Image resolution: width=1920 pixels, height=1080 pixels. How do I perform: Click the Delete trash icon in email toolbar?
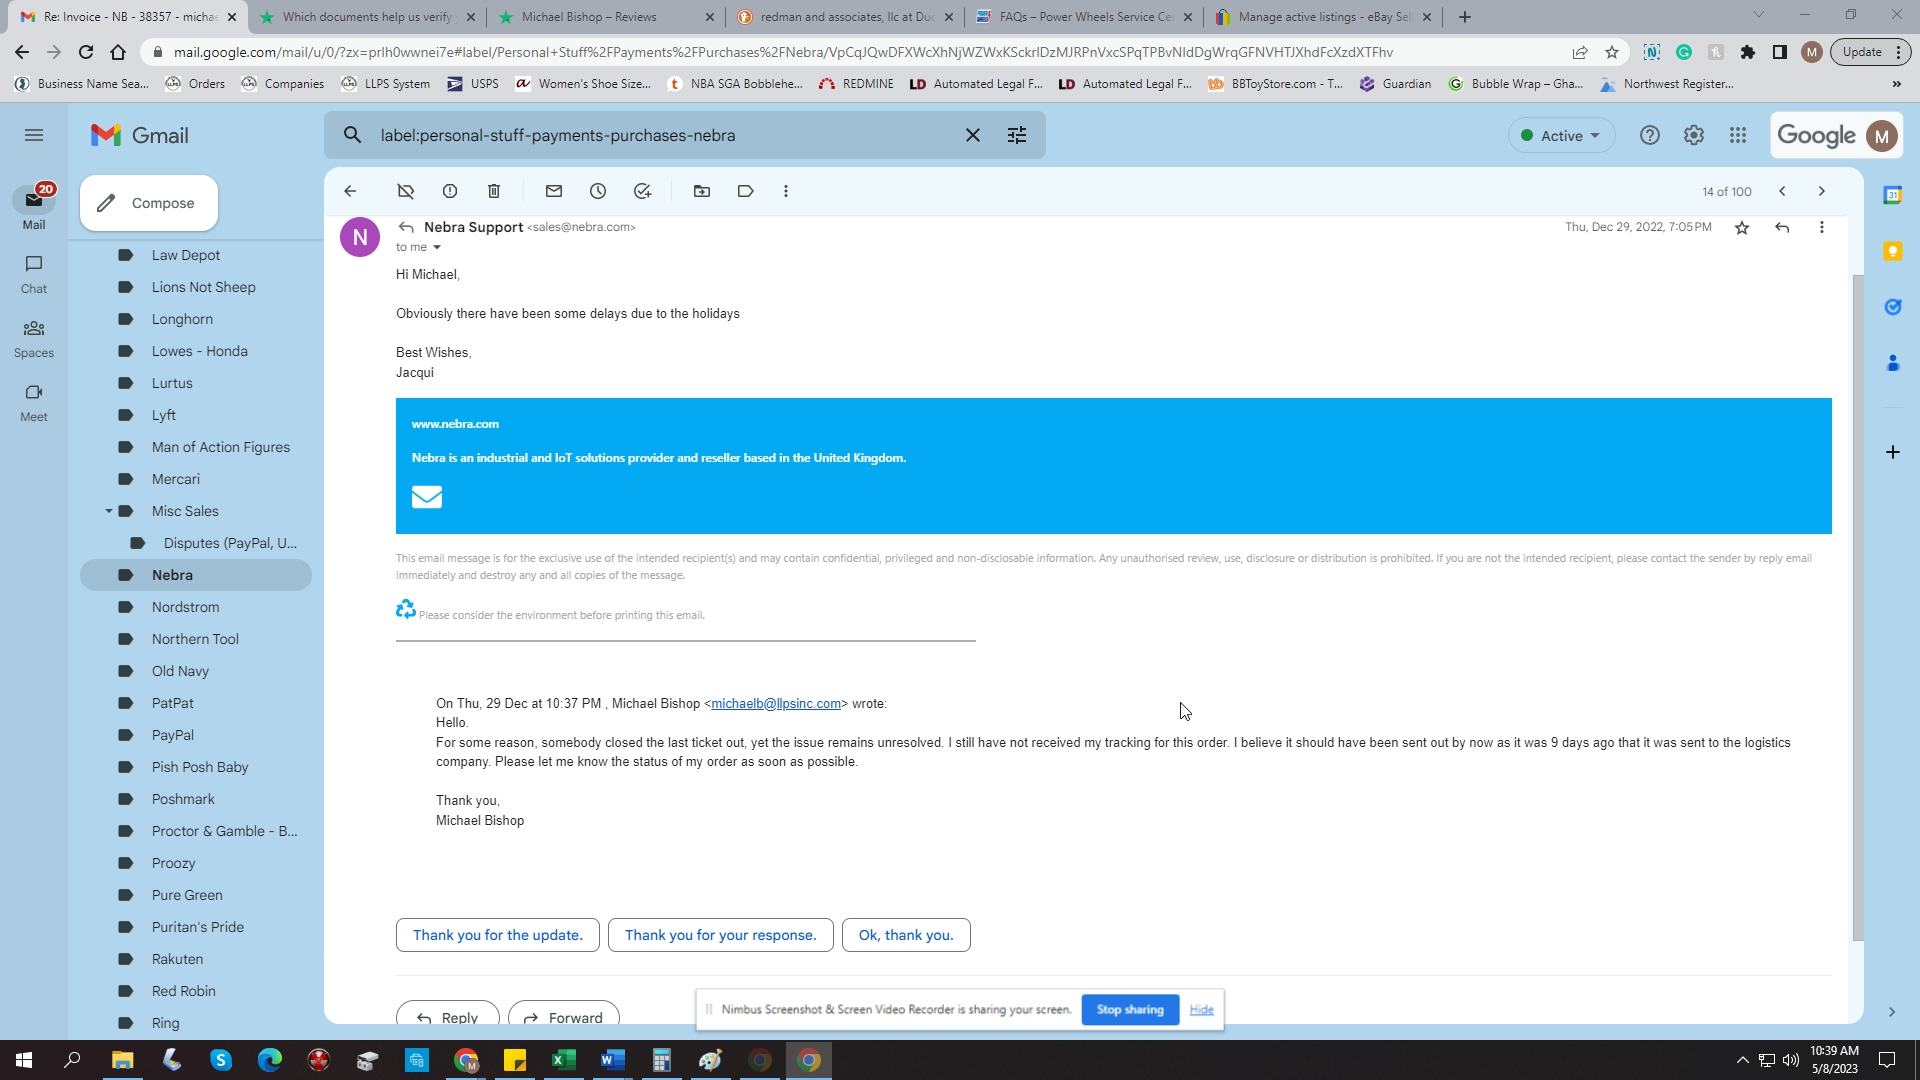click(x=494, y=191)
